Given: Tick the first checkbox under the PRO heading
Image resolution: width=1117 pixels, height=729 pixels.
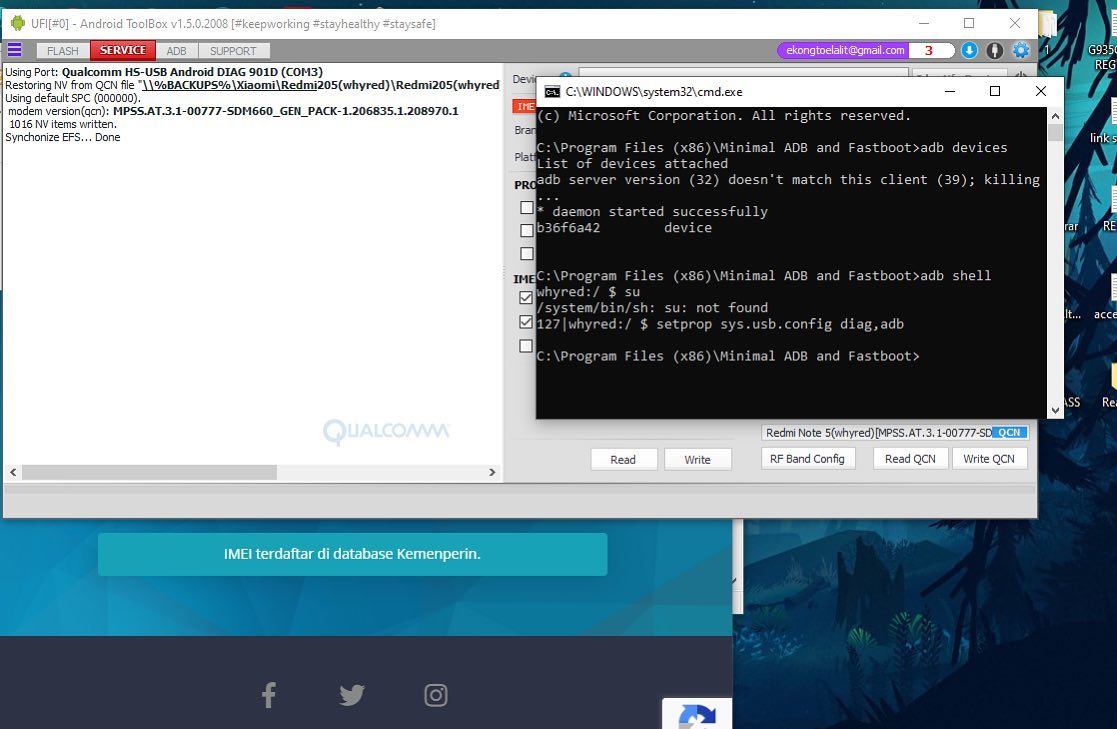Looking at the screenshot, I should (x=526, y=207).
